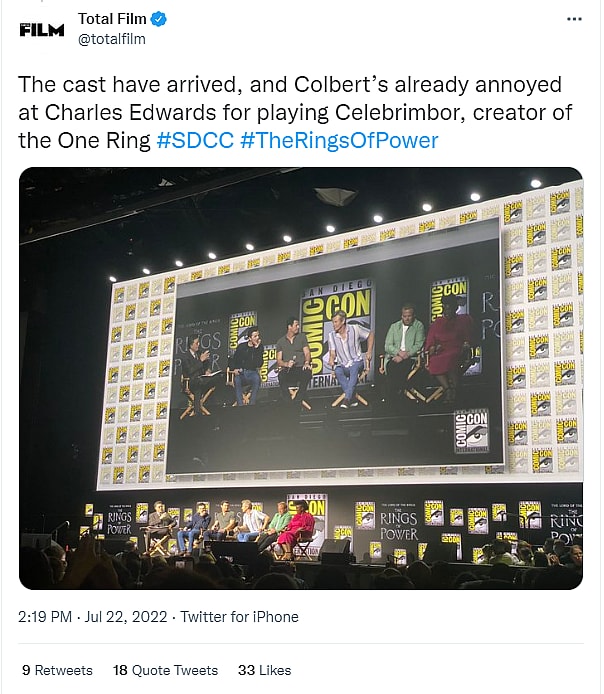Click the blue verified badge

click(158, 19)
